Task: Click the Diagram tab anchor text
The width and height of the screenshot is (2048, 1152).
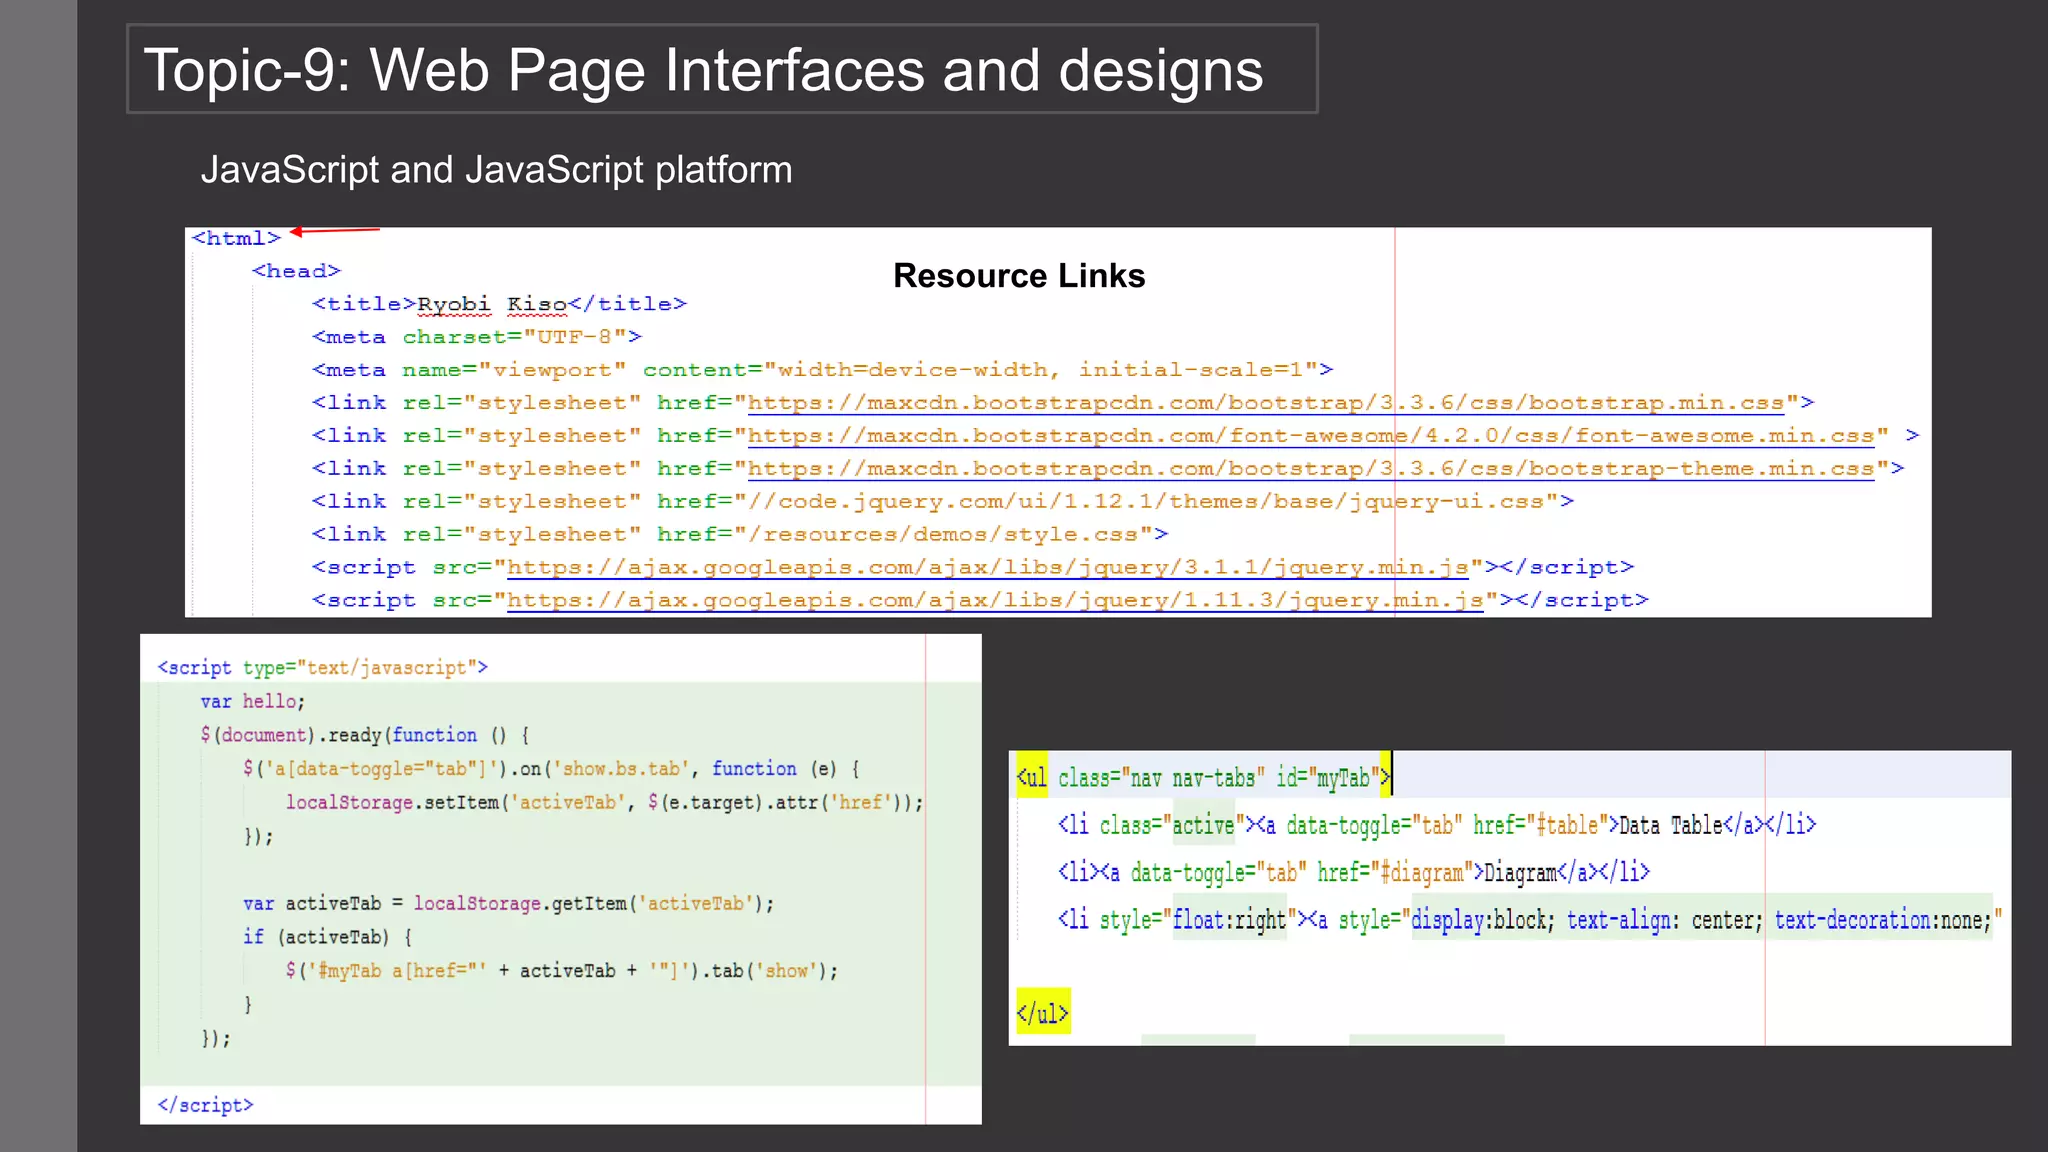Action: [x=1520, y=872]
